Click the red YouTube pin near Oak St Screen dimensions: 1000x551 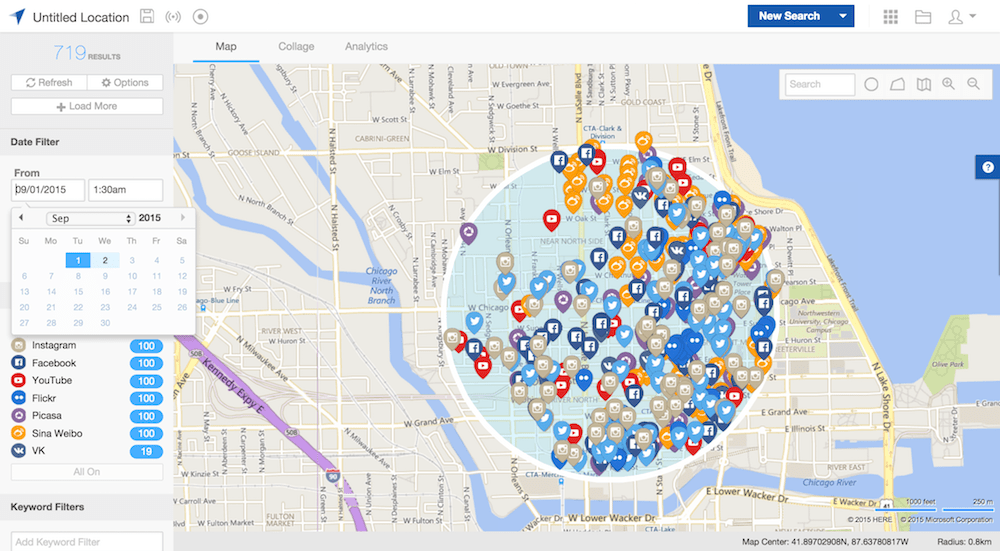click(x=552, y=220)
